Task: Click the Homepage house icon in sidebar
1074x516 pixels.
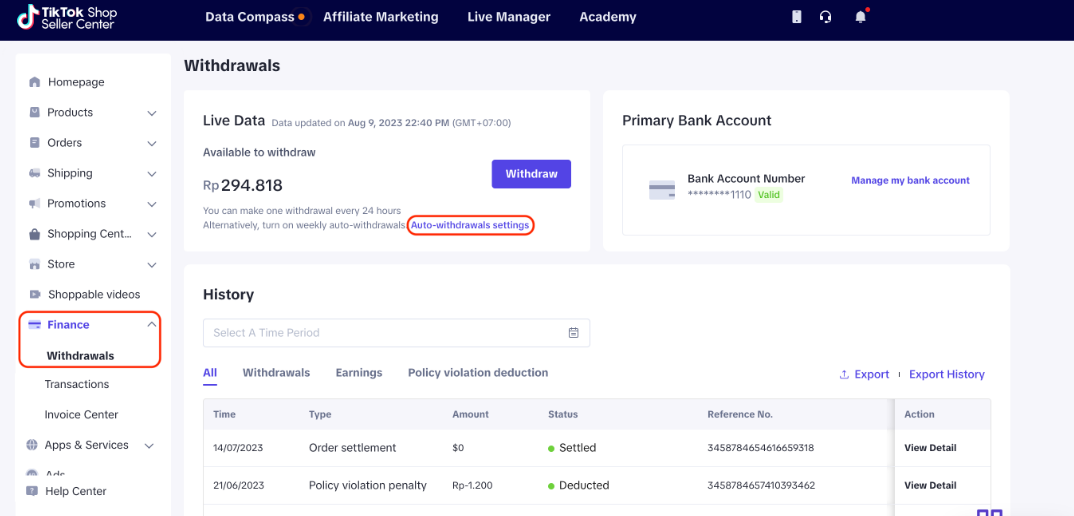Action: (x=35, y=82)
